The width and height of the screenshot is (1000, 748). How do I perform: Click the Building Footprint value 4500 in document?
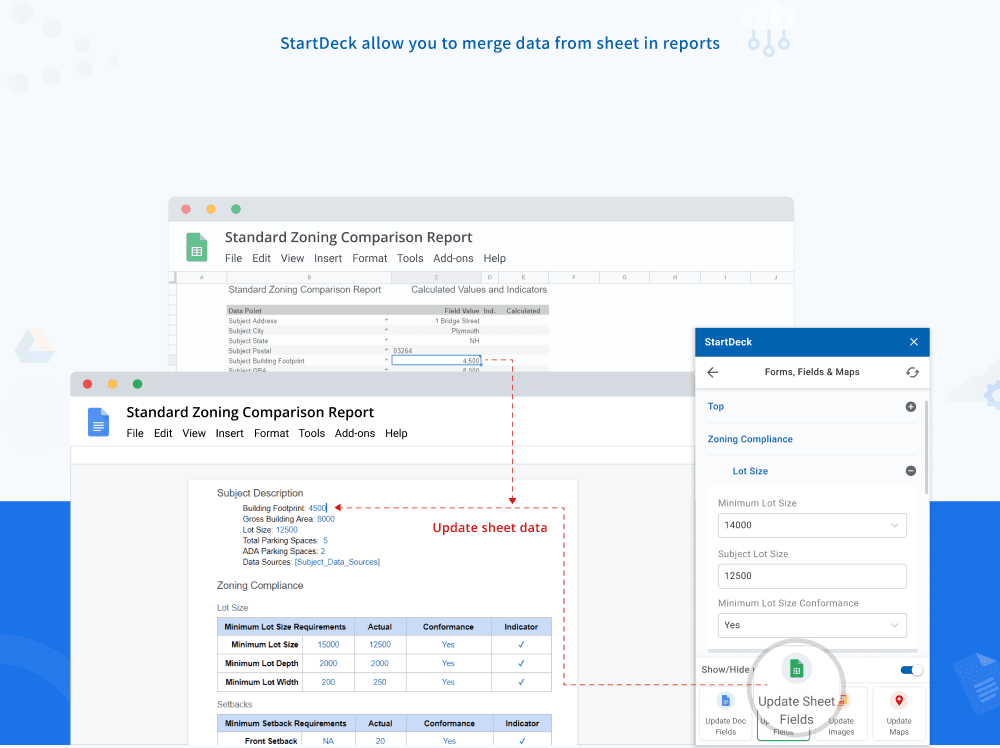pos(317,508)
